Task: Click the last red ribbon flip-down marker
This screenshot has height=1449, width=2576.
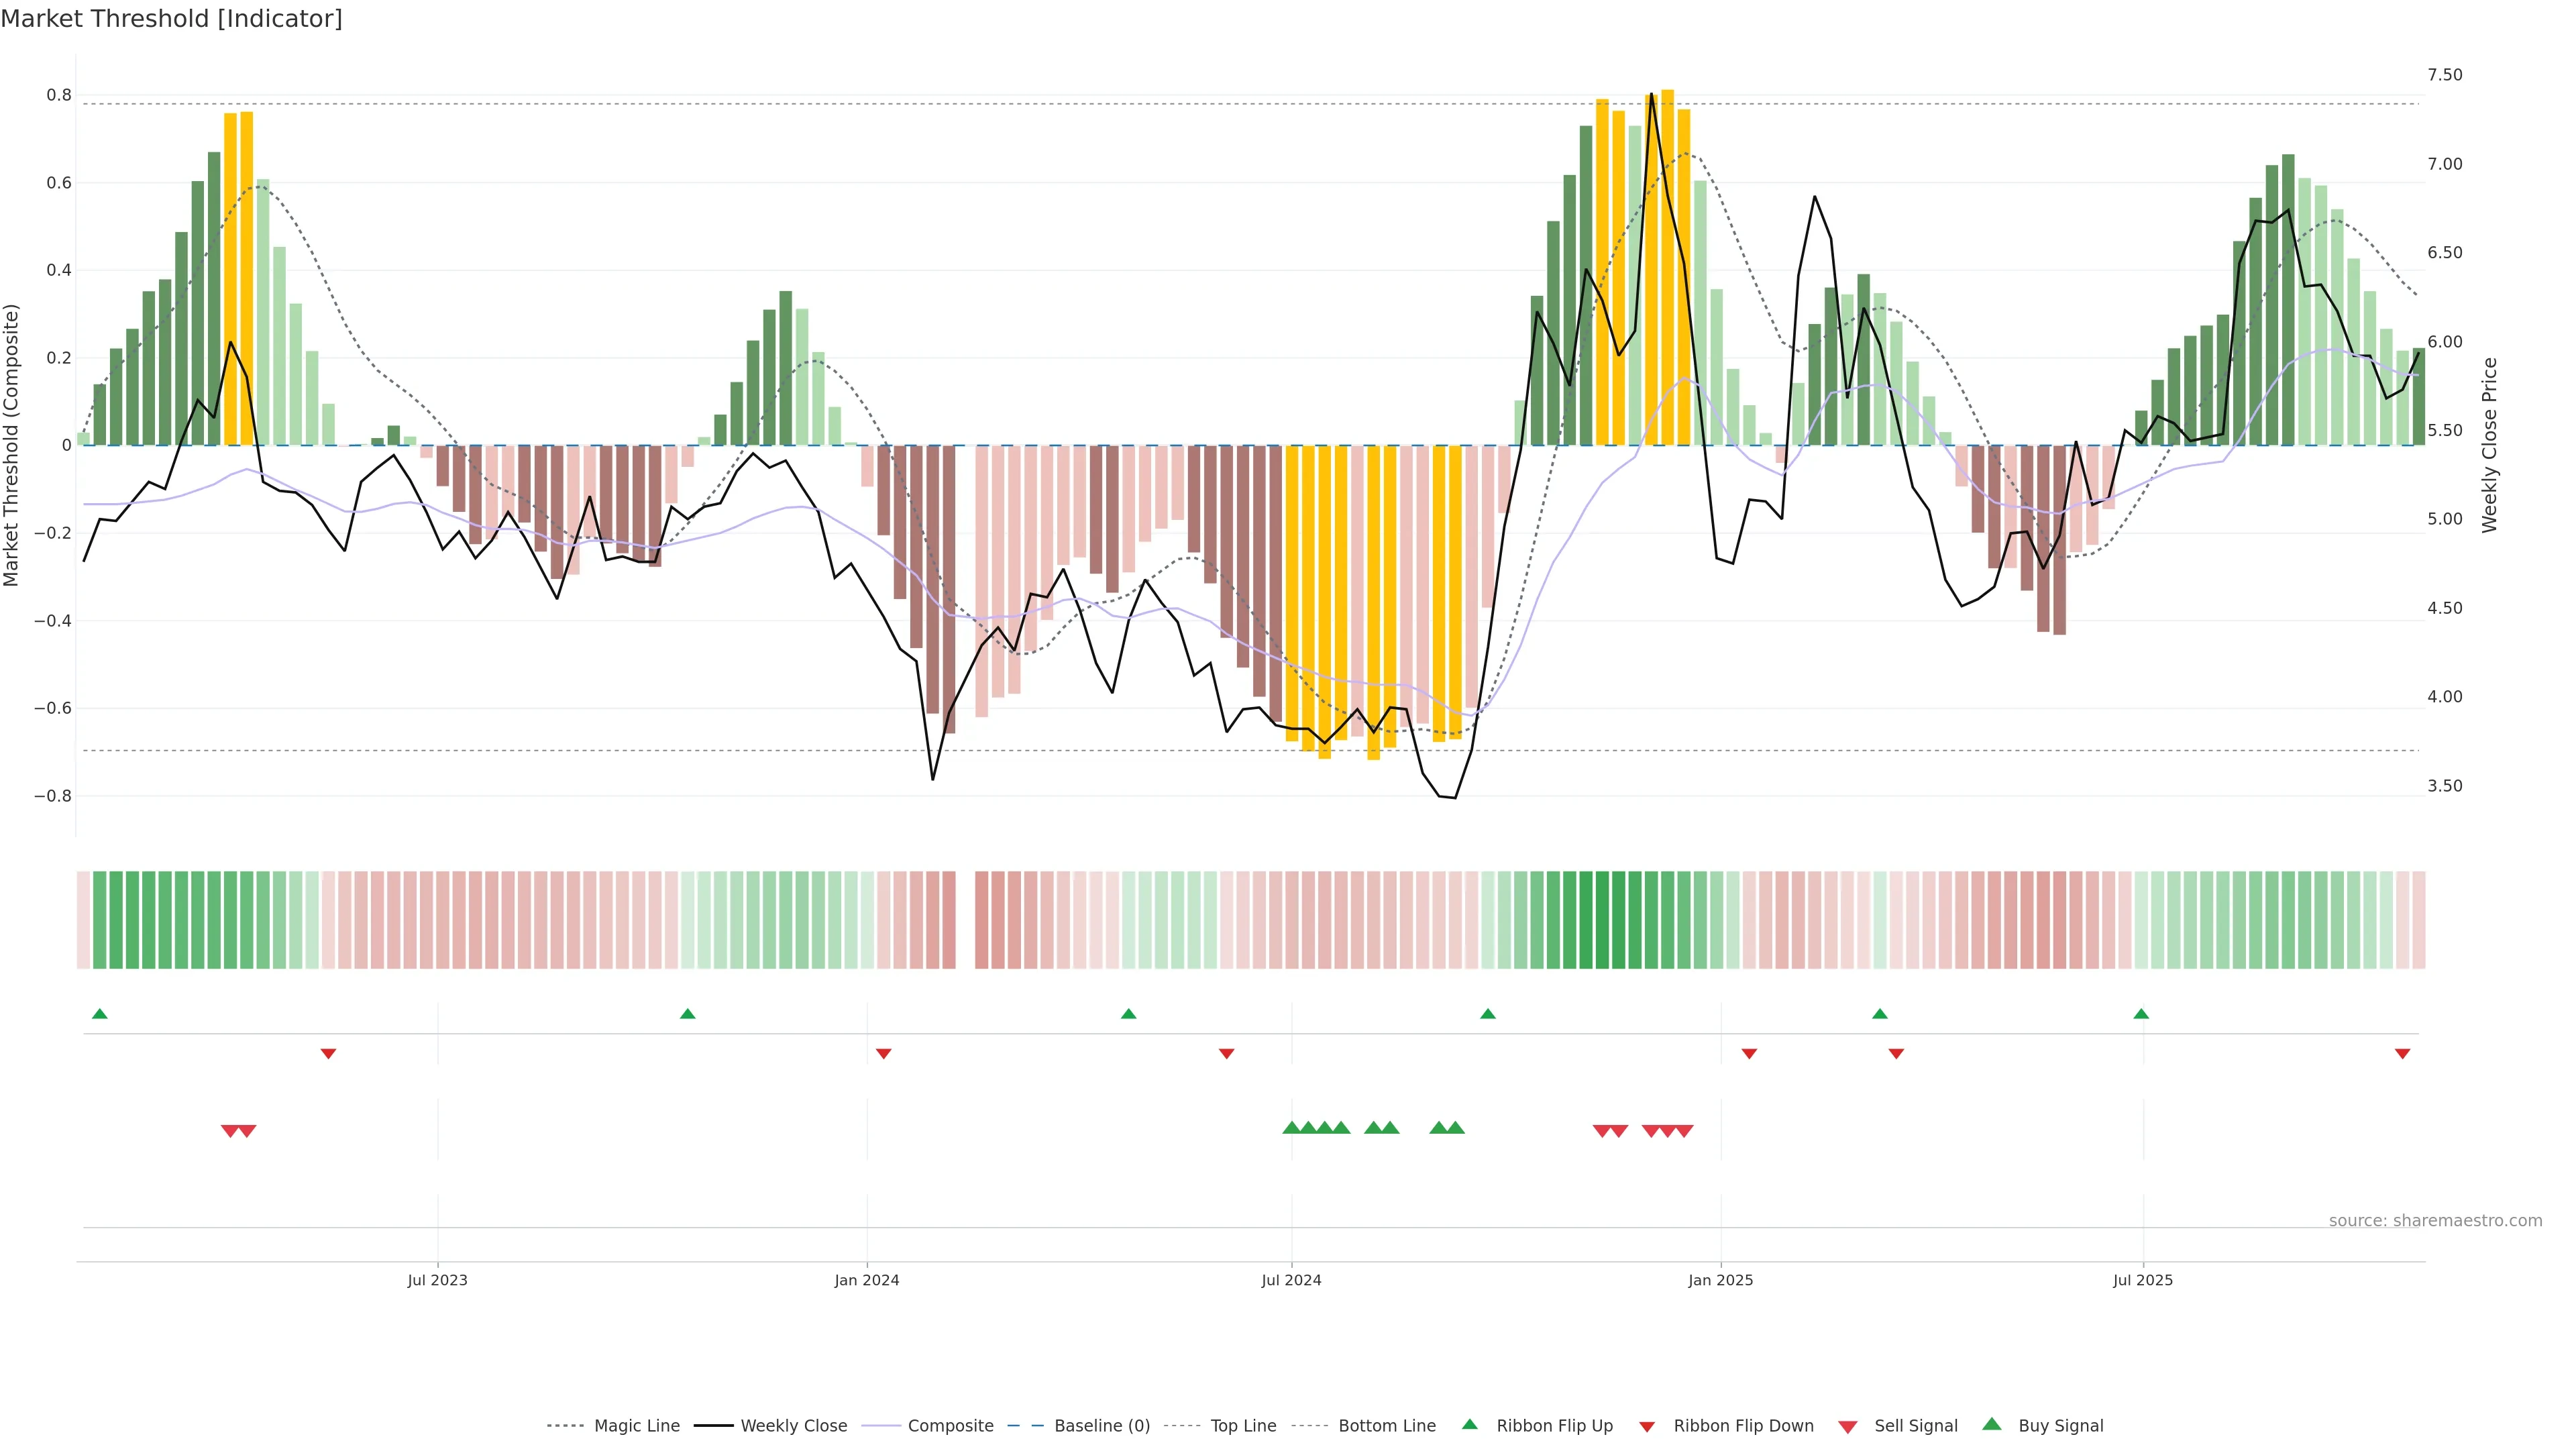Action: click(x=2402, y=1053)
